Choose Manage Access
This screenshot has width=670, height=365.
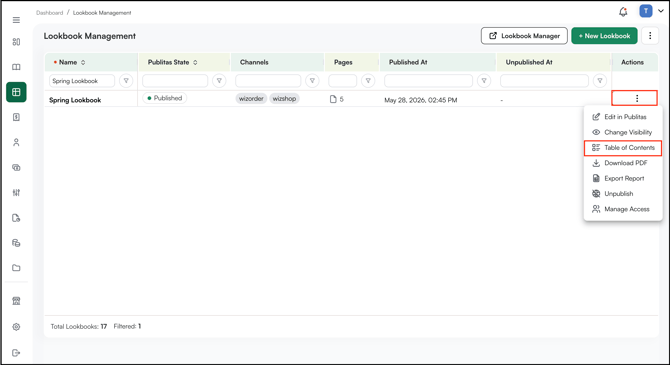tap(623, 209)
